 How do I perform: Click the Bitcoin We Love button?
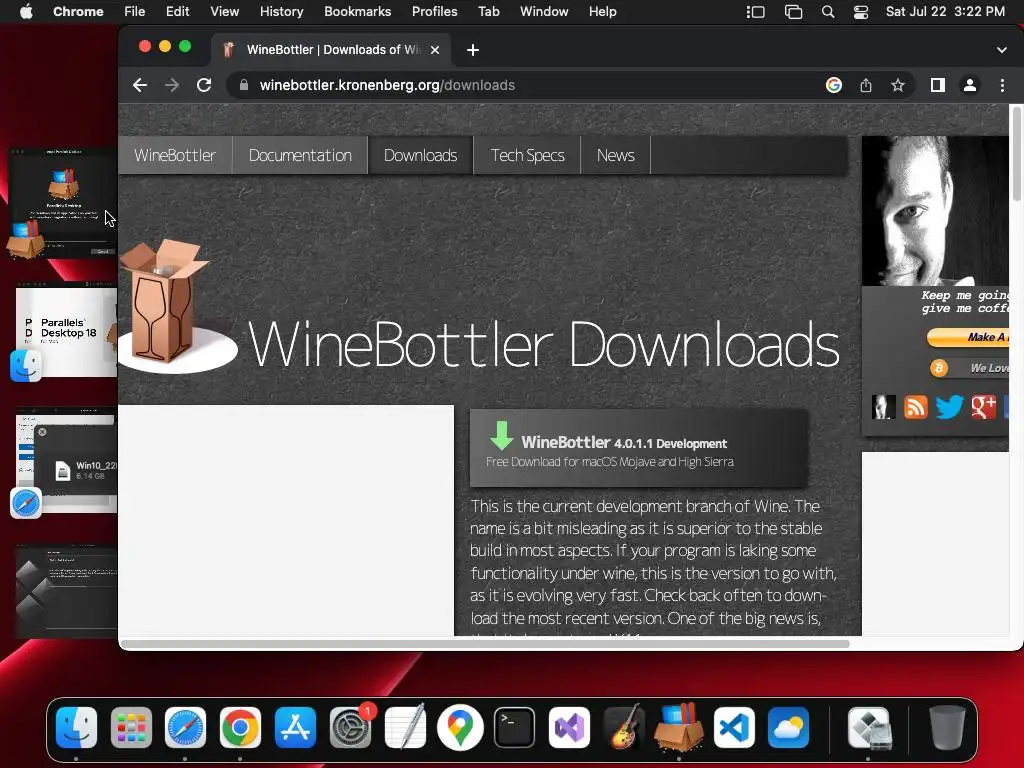[969, 368]
